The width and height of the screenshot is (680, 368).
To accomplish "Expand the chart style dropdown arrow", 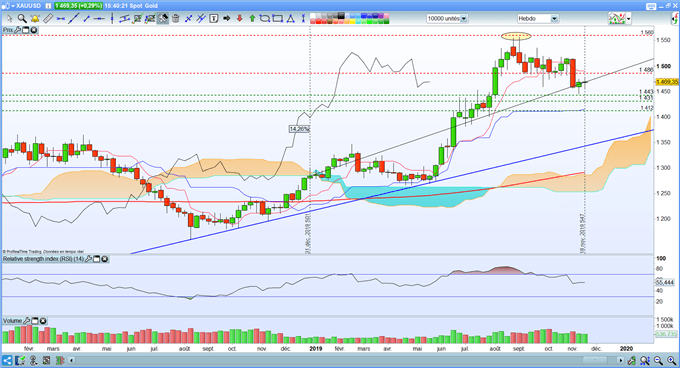I will pyautogui.click(x=628, y=19).
